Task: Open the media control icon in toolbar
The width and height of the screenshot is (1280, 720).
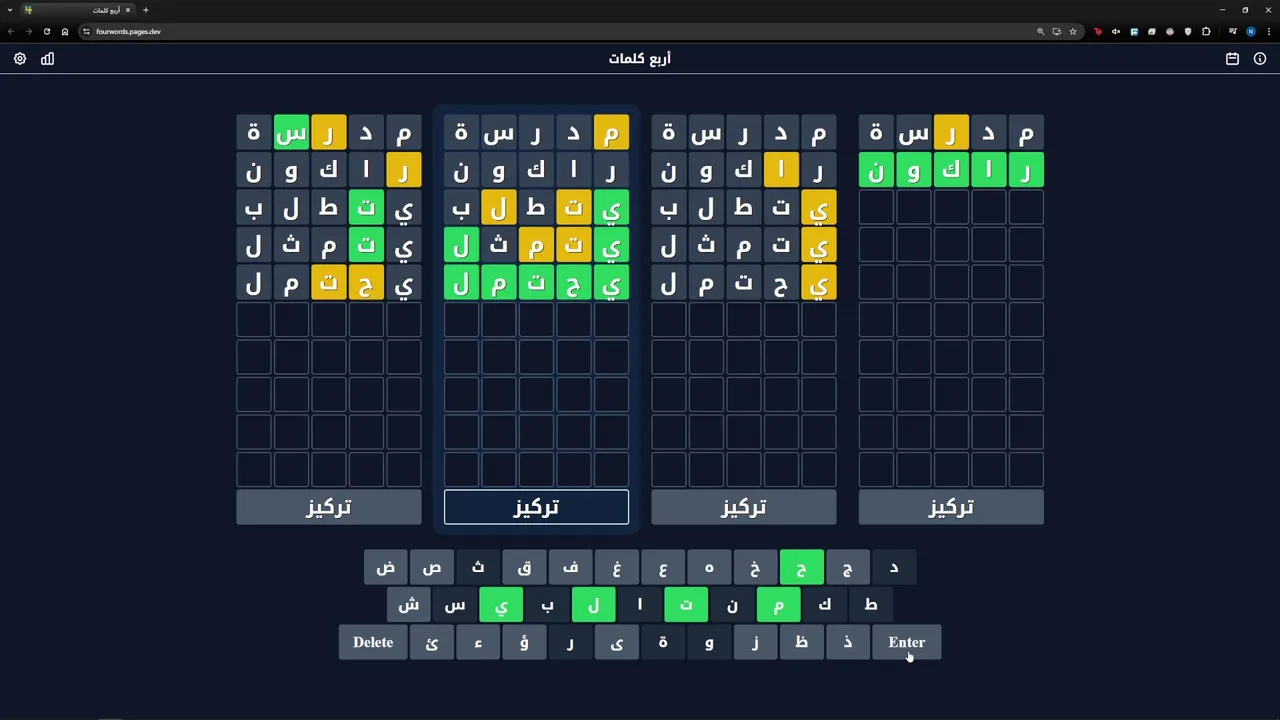Action: click(1233, 31)
